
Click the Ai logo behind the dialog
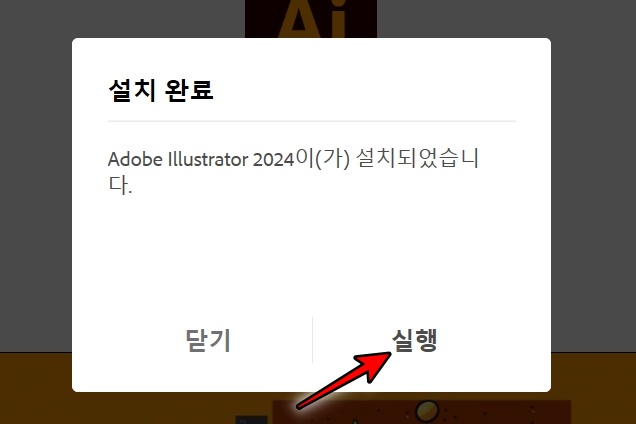[x=311, y=19]
